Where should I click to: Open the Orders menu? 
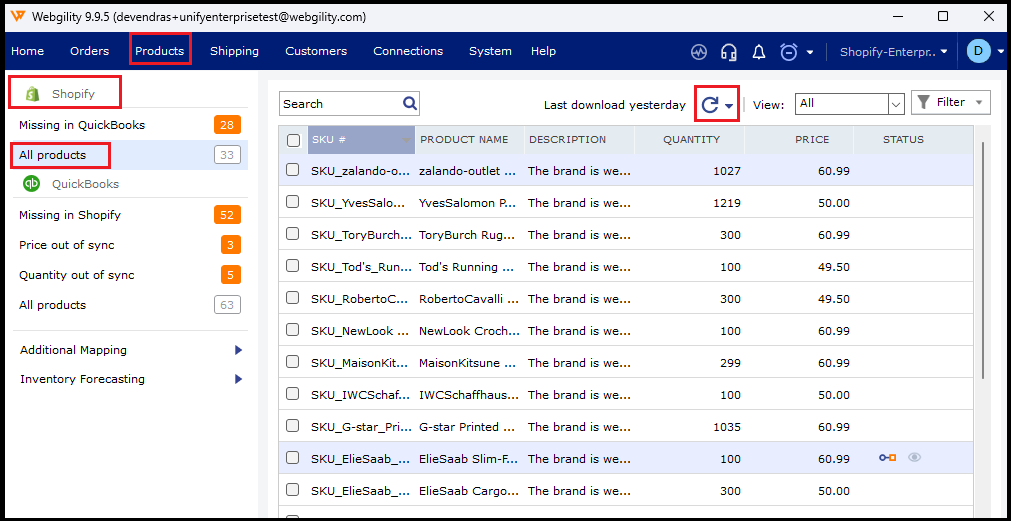click(90, 51)
